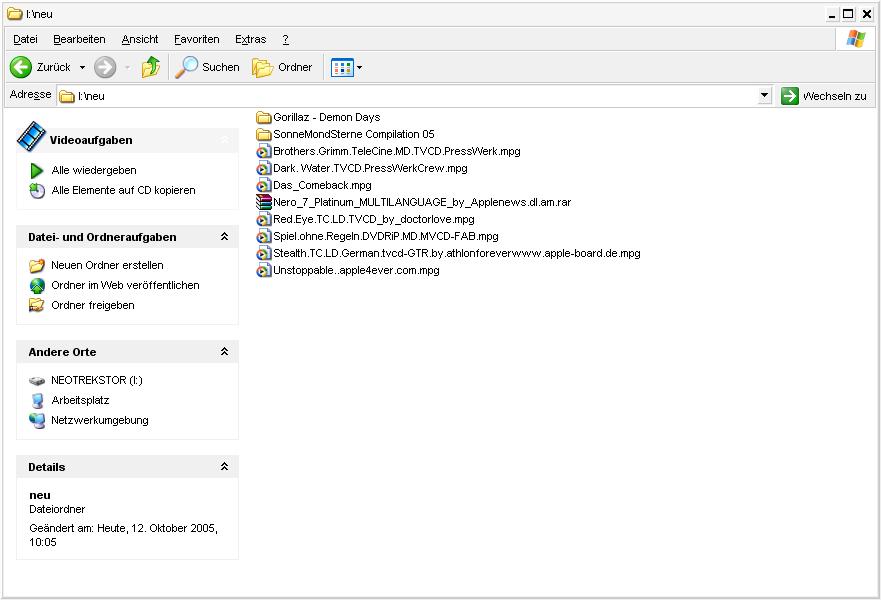881x600 pixels.
Task: Click inside the address path field
Action: tap(400, 96)
